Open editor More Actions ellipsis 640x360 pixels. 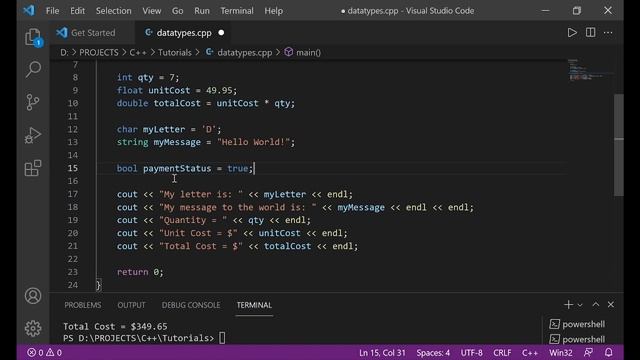coord(608,33)
